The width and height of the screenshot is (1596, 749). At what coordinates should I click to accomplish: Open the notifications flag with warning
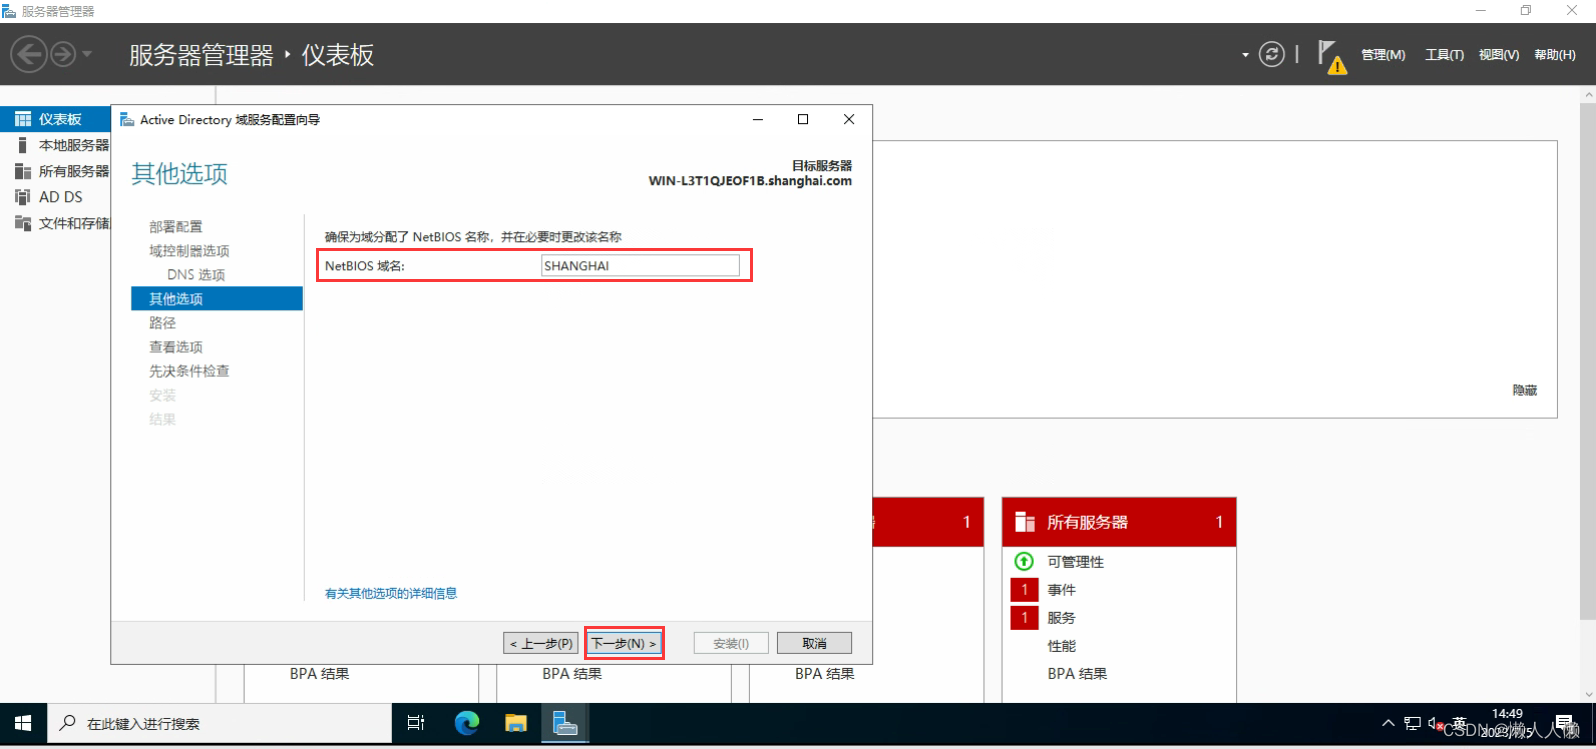point(1331,55)
